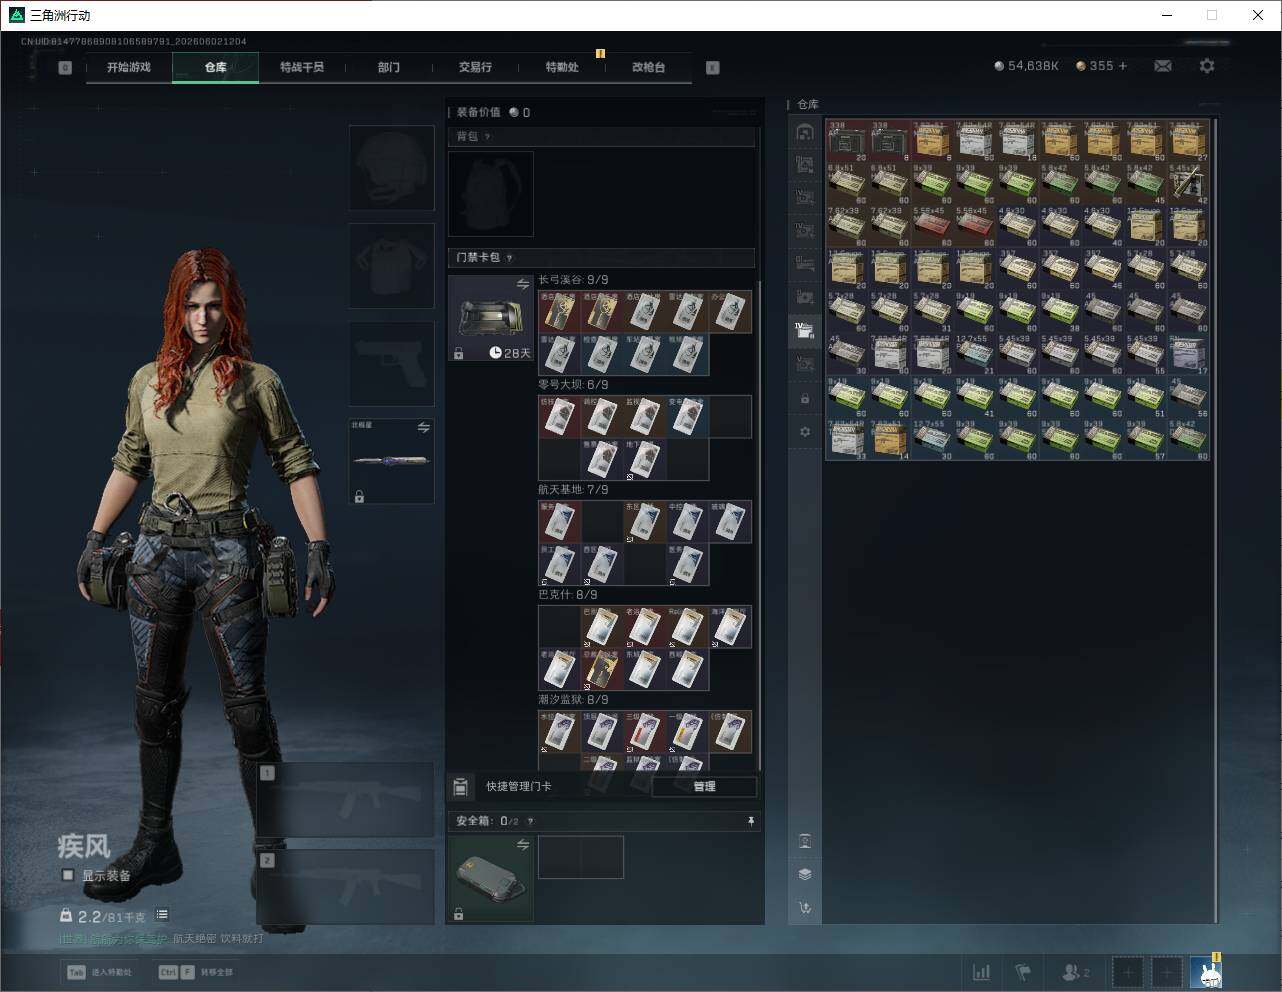The image size is (1282, 992).
Task: Switch to the 开始游戏 tab
Action: point(129,67)
